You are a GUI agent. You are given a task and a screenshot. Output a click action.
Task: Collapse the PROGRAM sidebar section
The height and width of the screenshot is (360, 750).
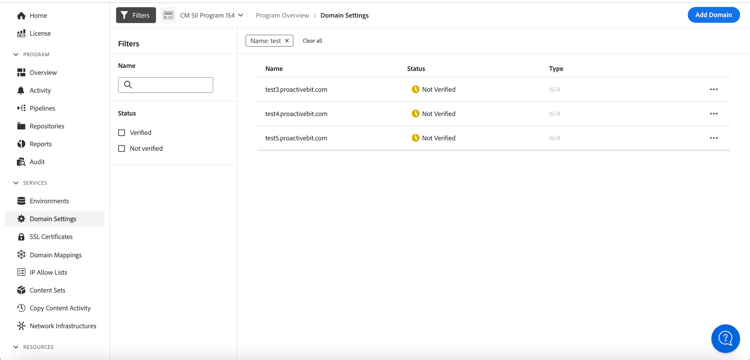click(x=16, y=55)
